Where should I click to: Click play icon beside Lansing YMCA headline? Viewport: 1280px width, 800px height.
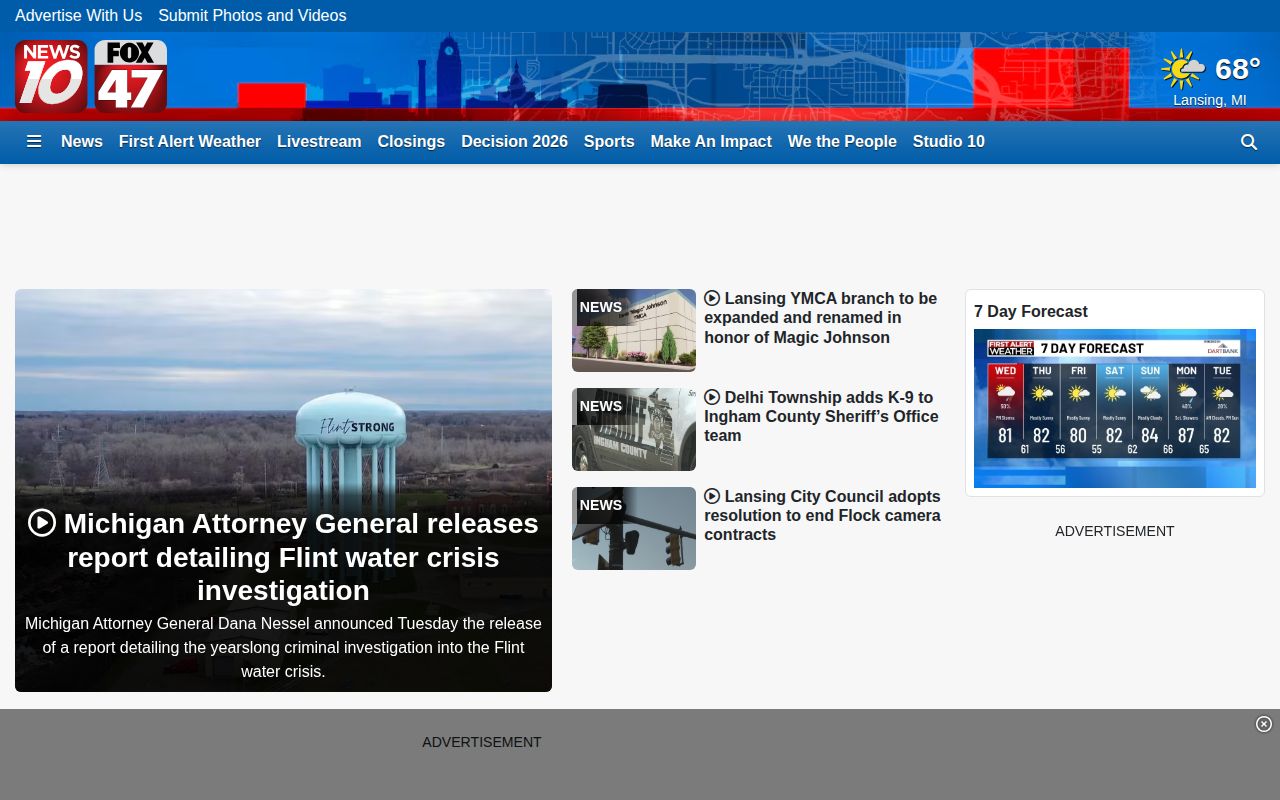point(712,298)
